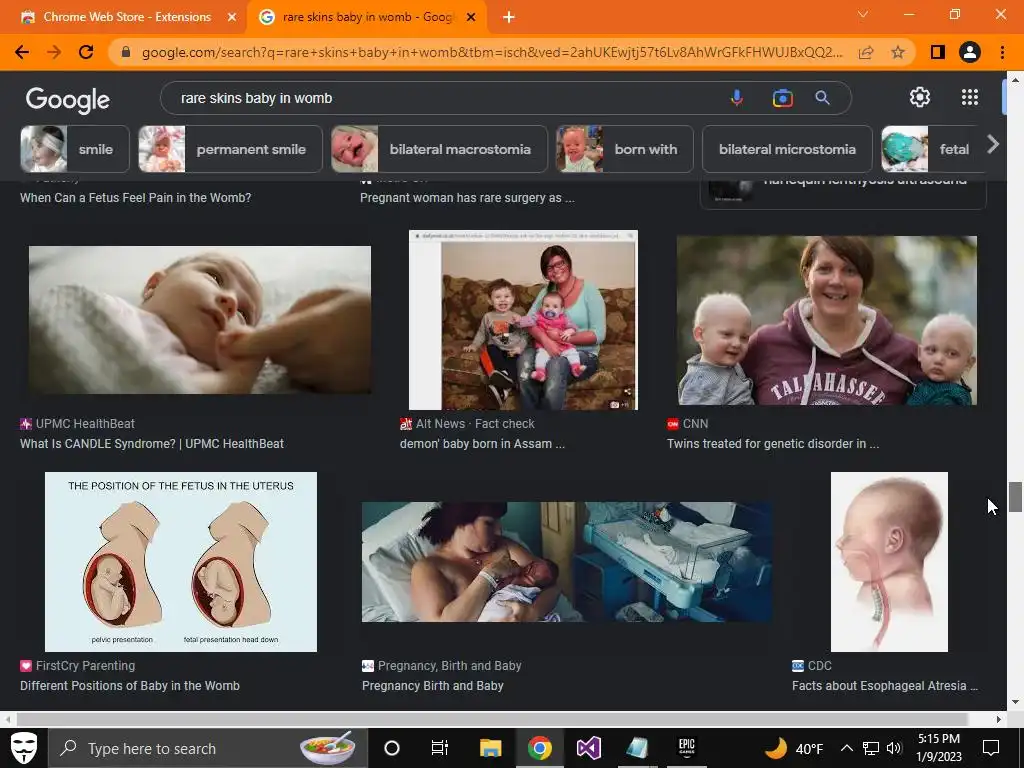Image resolution: width=1024 pixels, height=768 pixels.
Task: Click the horizontal scrollbar
Action: 491,719
